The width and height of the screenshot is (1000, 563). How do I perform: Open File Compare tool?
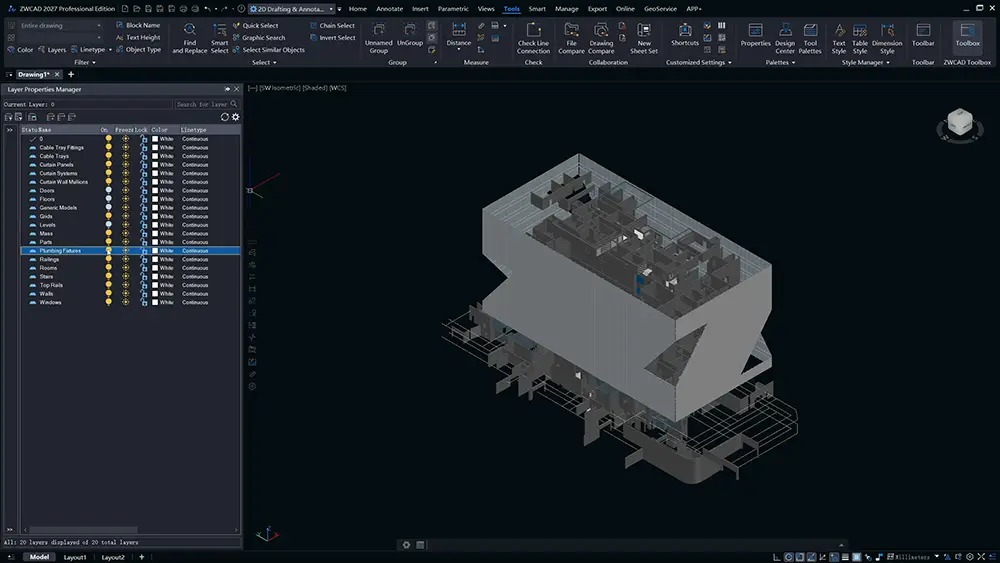point(571,38)
